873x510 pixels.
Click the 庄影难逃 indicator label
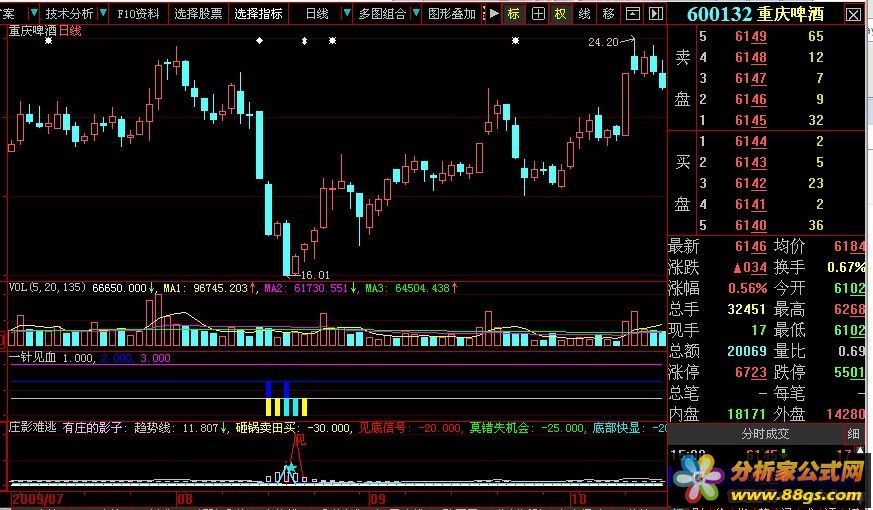[x=32, y=428]
